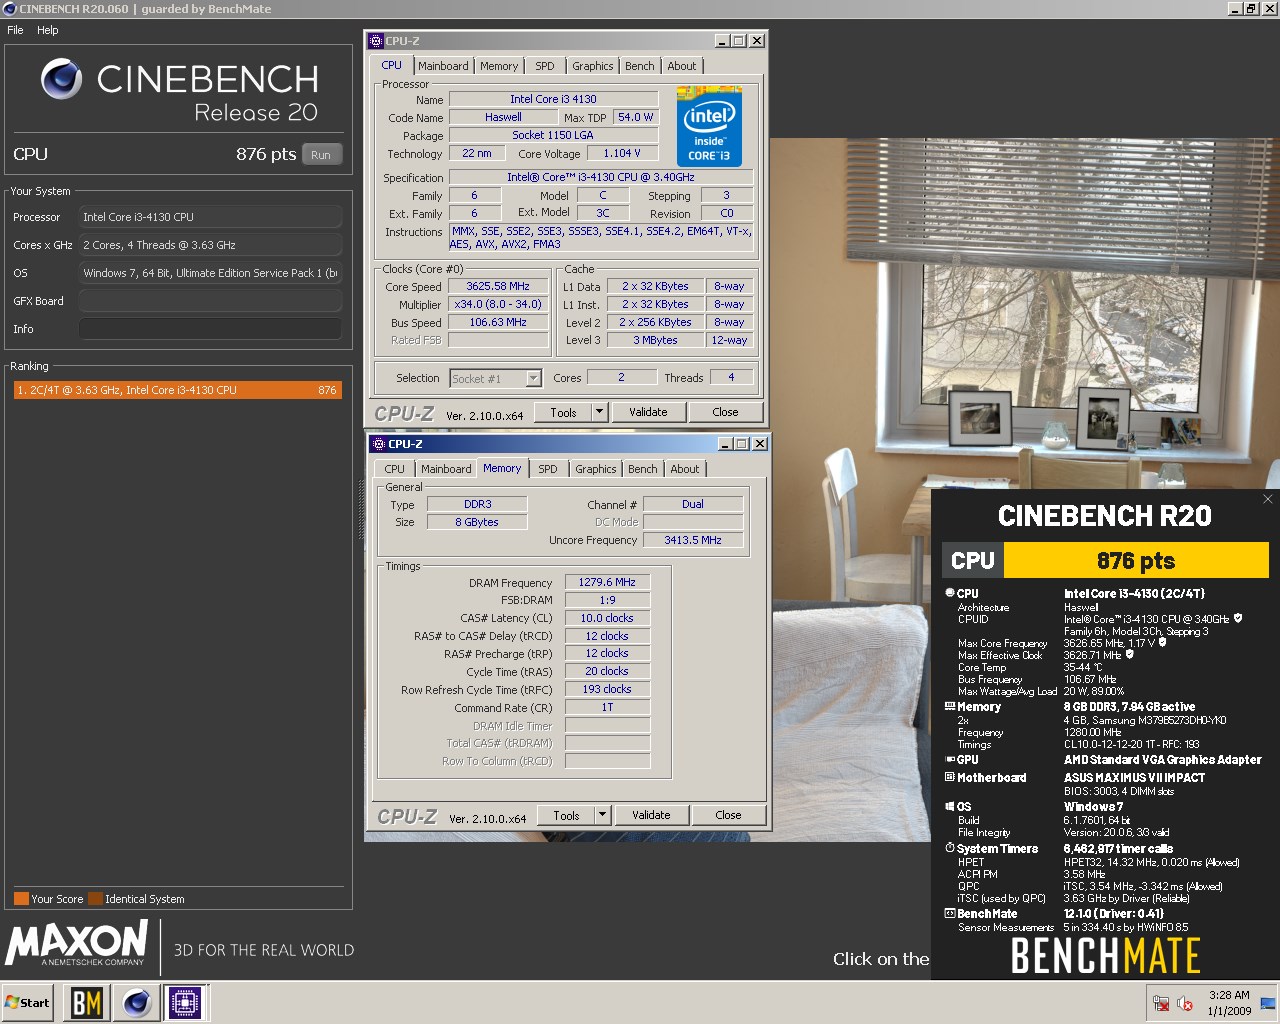Click the CPU section icon in BenchMate panel
Image resolution: width=1280 pixels, height=1024 pixels.
click(x=950, y=593)
